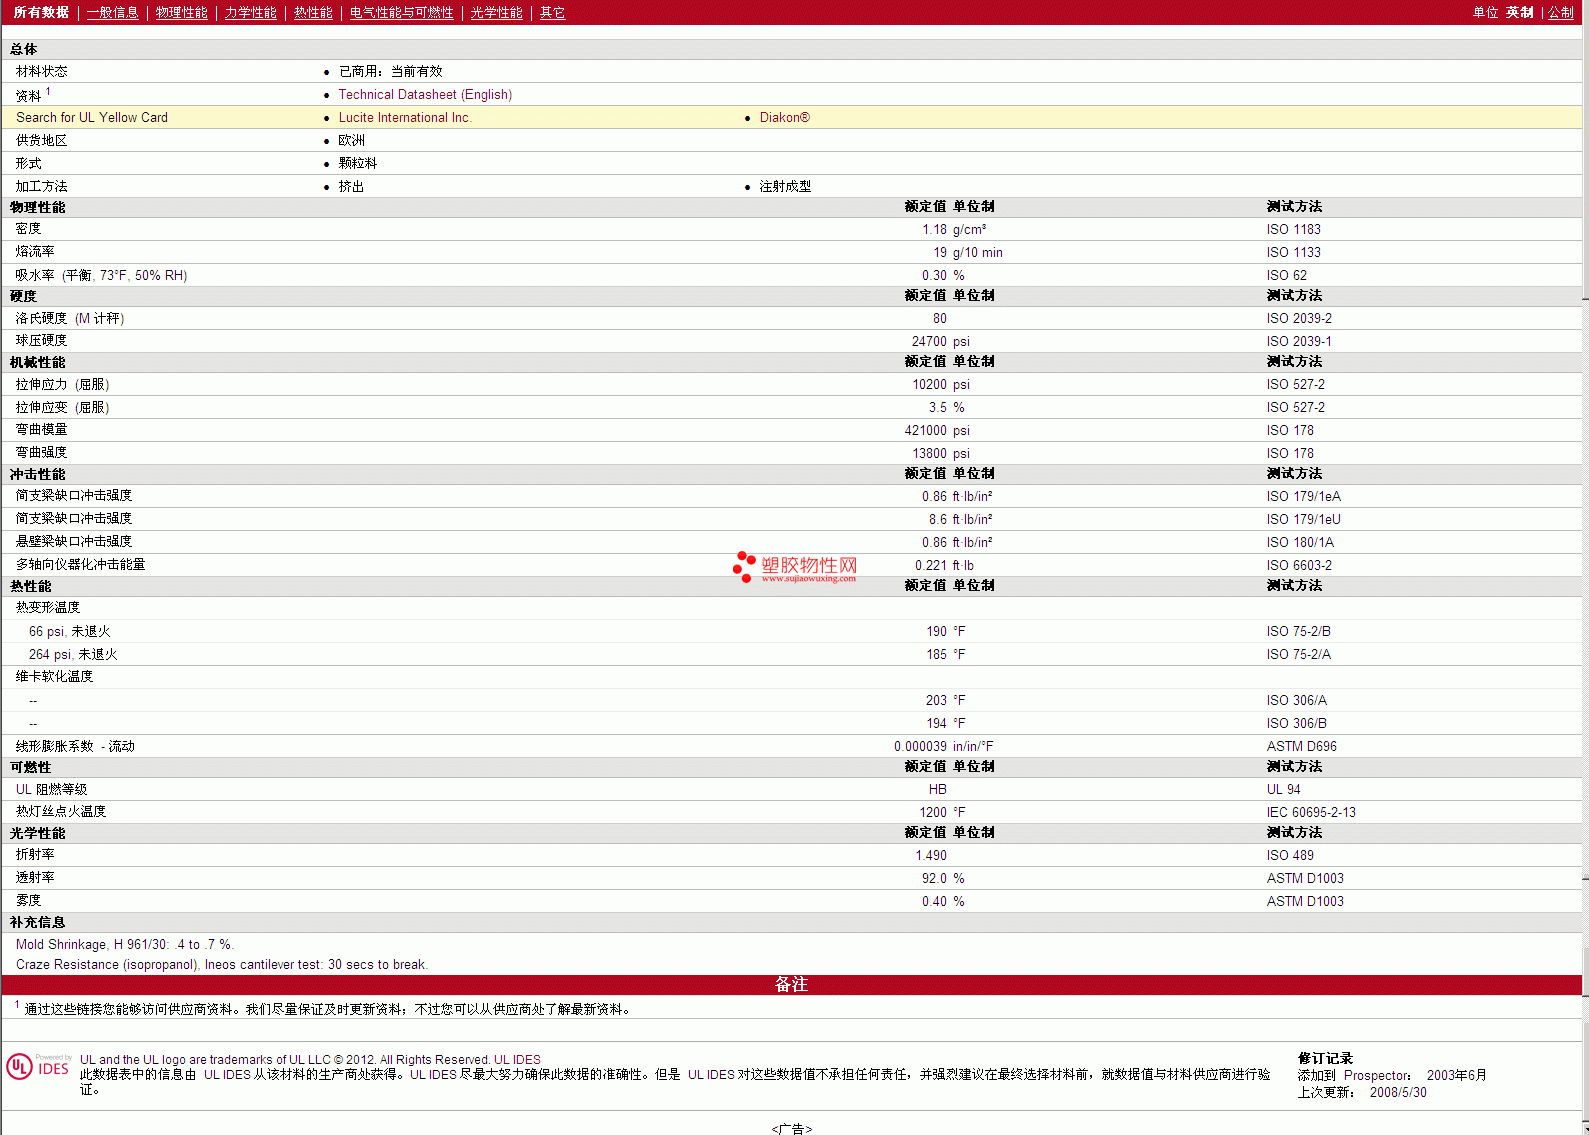Switch units to 公制 (metric)

(1560, 13)
